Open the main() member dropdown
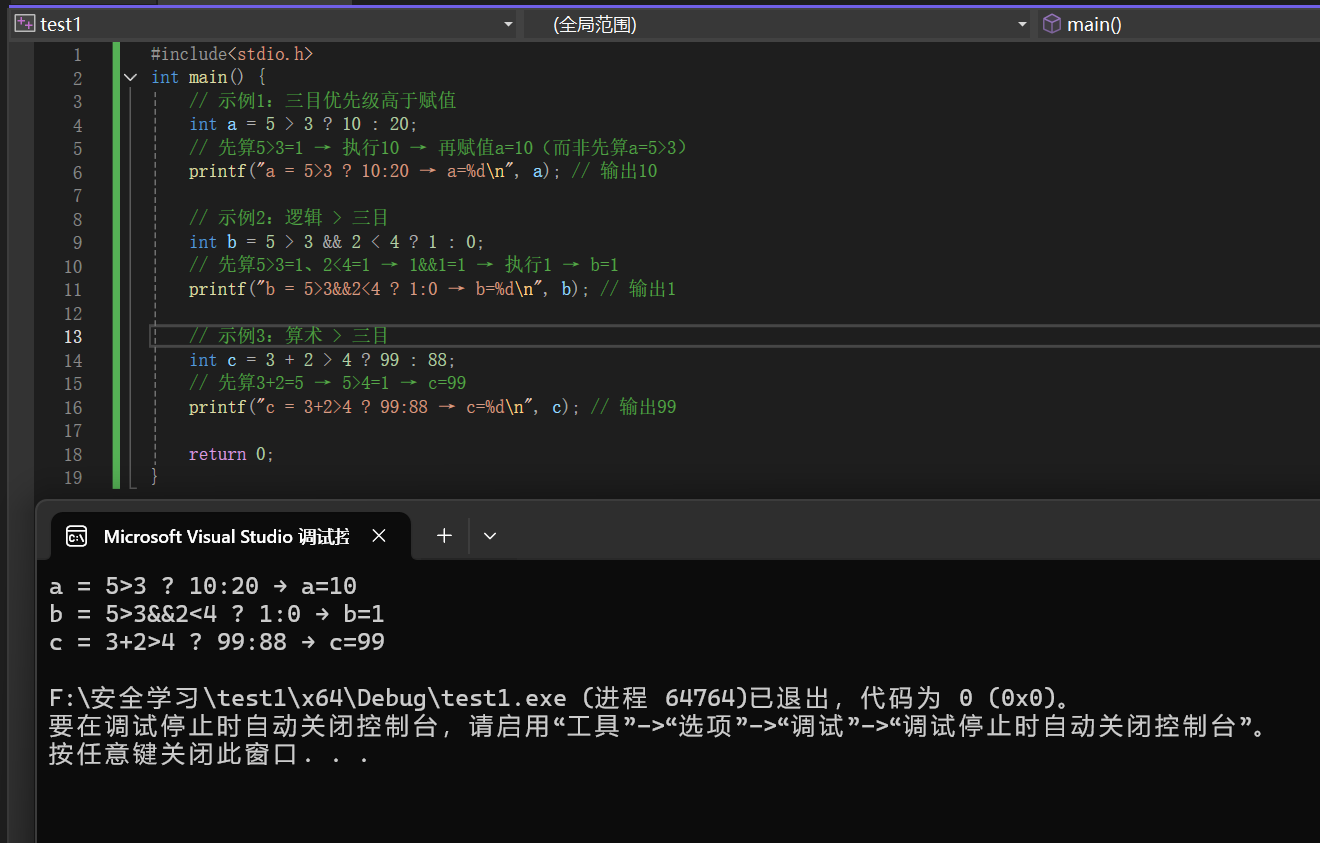This screenshot has width=1320, height=843. click(x=1180, y=24)
